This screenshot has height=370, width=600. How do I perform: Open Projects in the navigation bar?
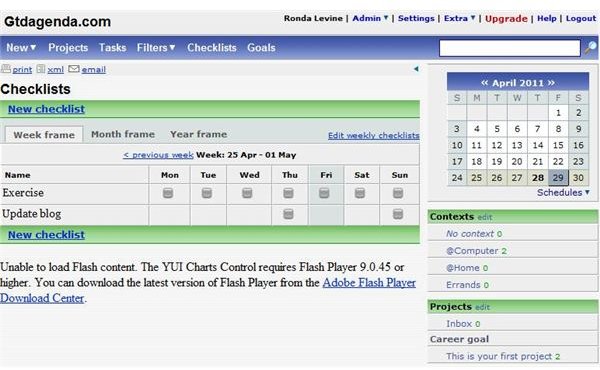(x=68, y=47)
